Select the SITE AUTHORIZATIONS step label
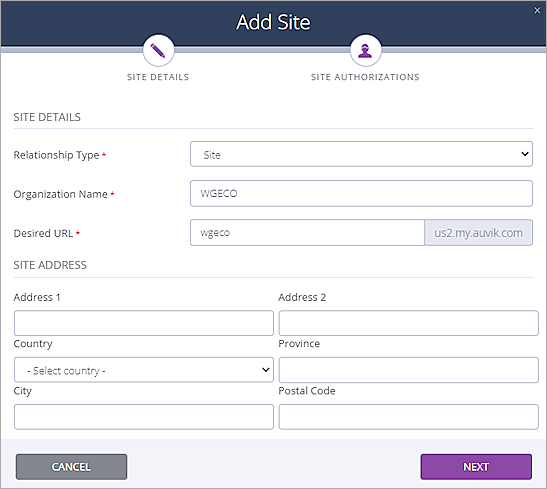The image size is (547, 489). [x=365, y=77]
